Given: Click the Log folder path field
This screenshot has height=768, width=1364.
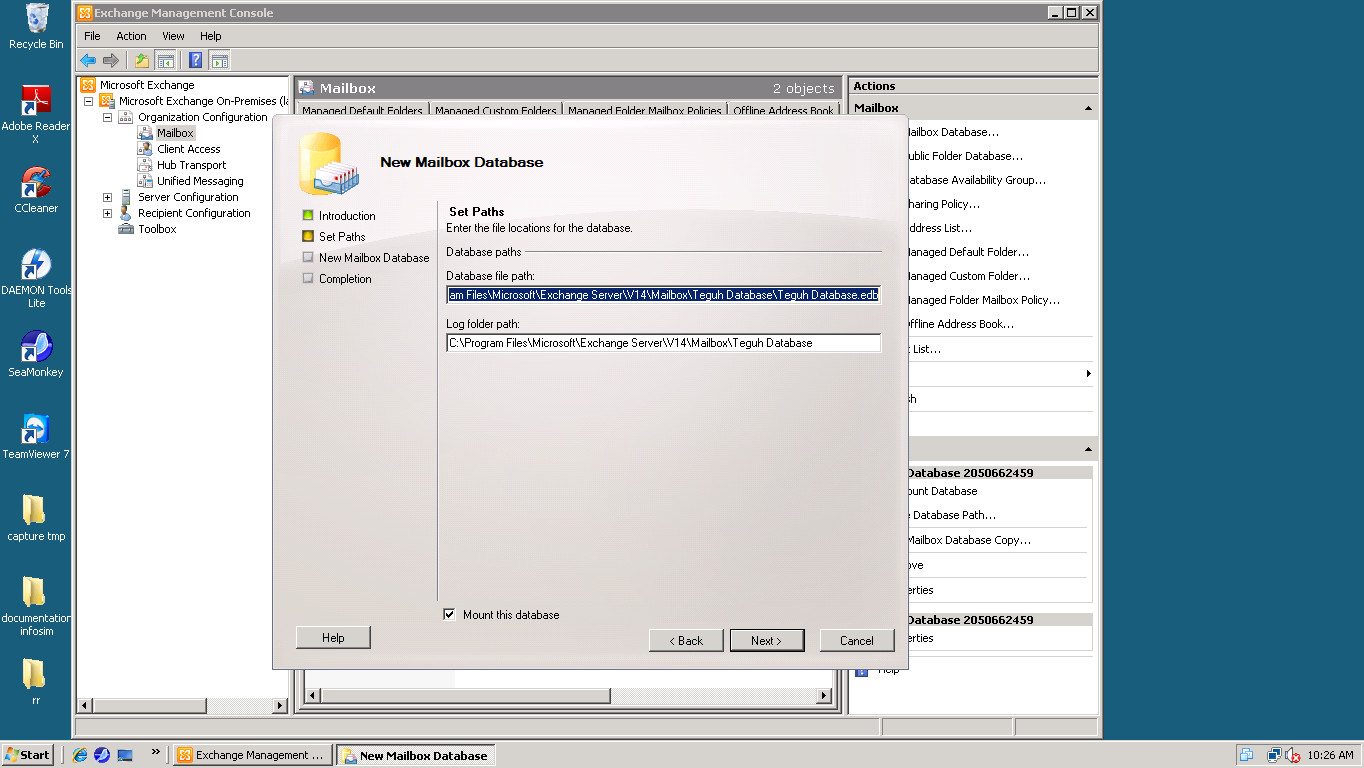Looking at the screenshot, I should pos(663,343).
